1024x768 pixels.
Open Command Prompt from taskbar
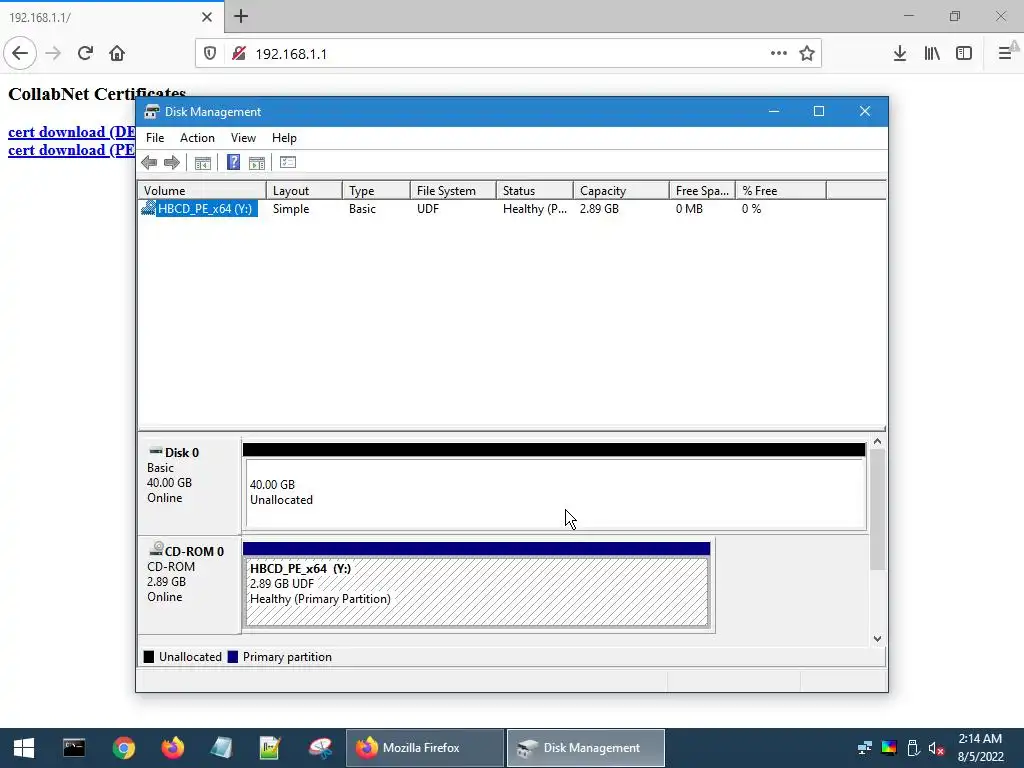click(x=74, y=748)
